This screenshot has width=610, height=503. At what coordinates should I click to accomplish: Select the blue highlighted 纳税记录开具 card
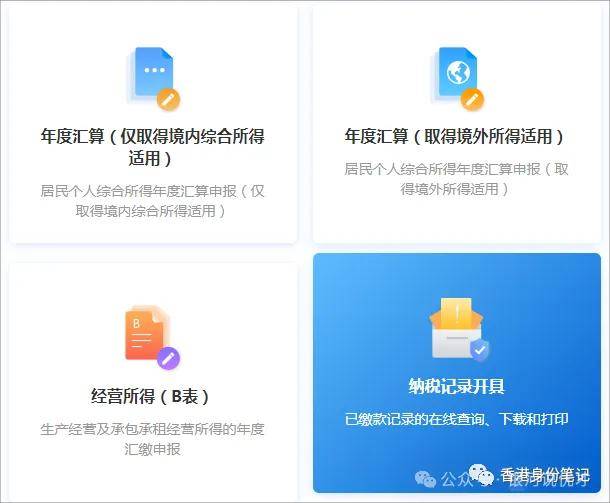click(x=457, y=373)
